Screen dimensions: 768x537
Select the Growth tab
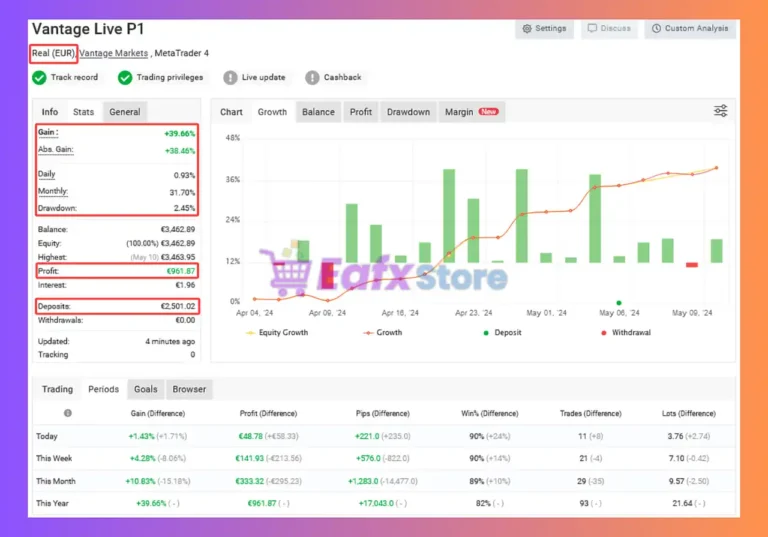pyautogui.click(x=272, y=112)
